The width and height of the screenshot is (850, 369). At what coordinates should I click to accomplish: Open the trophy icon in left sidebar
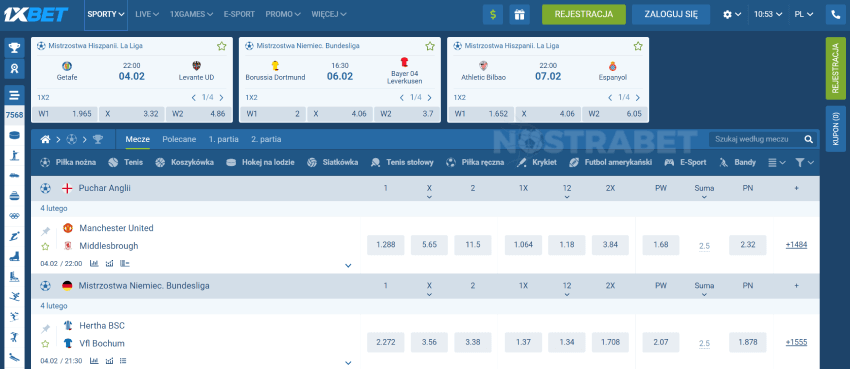pyautogui.click(x=14, y=48)
